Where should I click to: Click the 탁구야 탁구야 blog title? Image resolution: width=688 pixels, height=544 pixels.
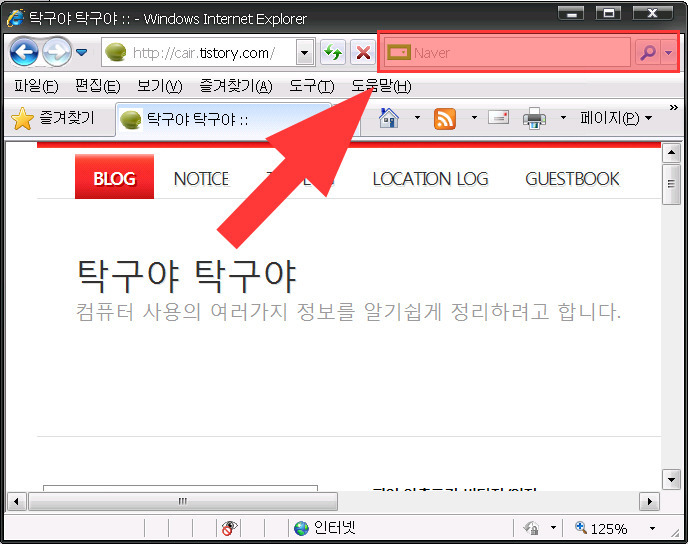[x=186, y=276]
